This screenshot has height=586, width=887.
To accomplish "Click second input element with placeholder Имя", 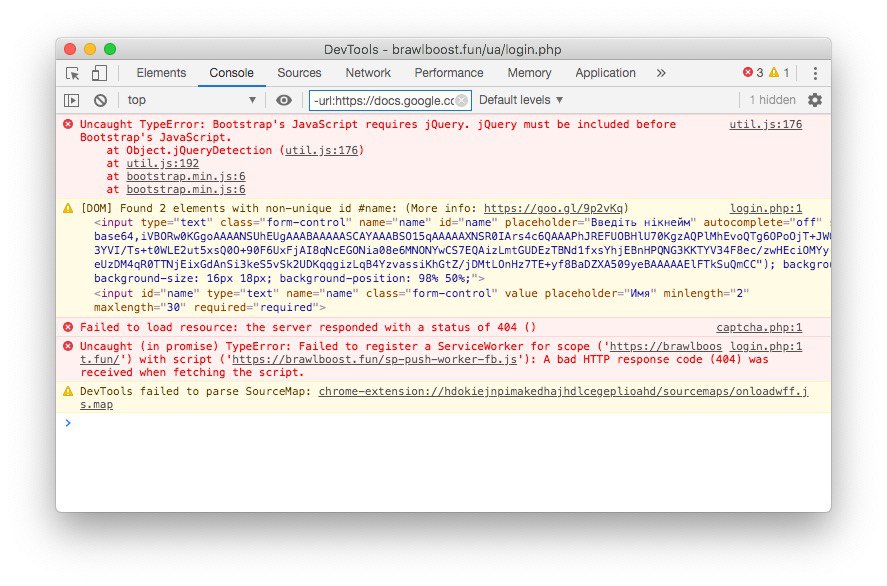I will [x=421, y=300].
